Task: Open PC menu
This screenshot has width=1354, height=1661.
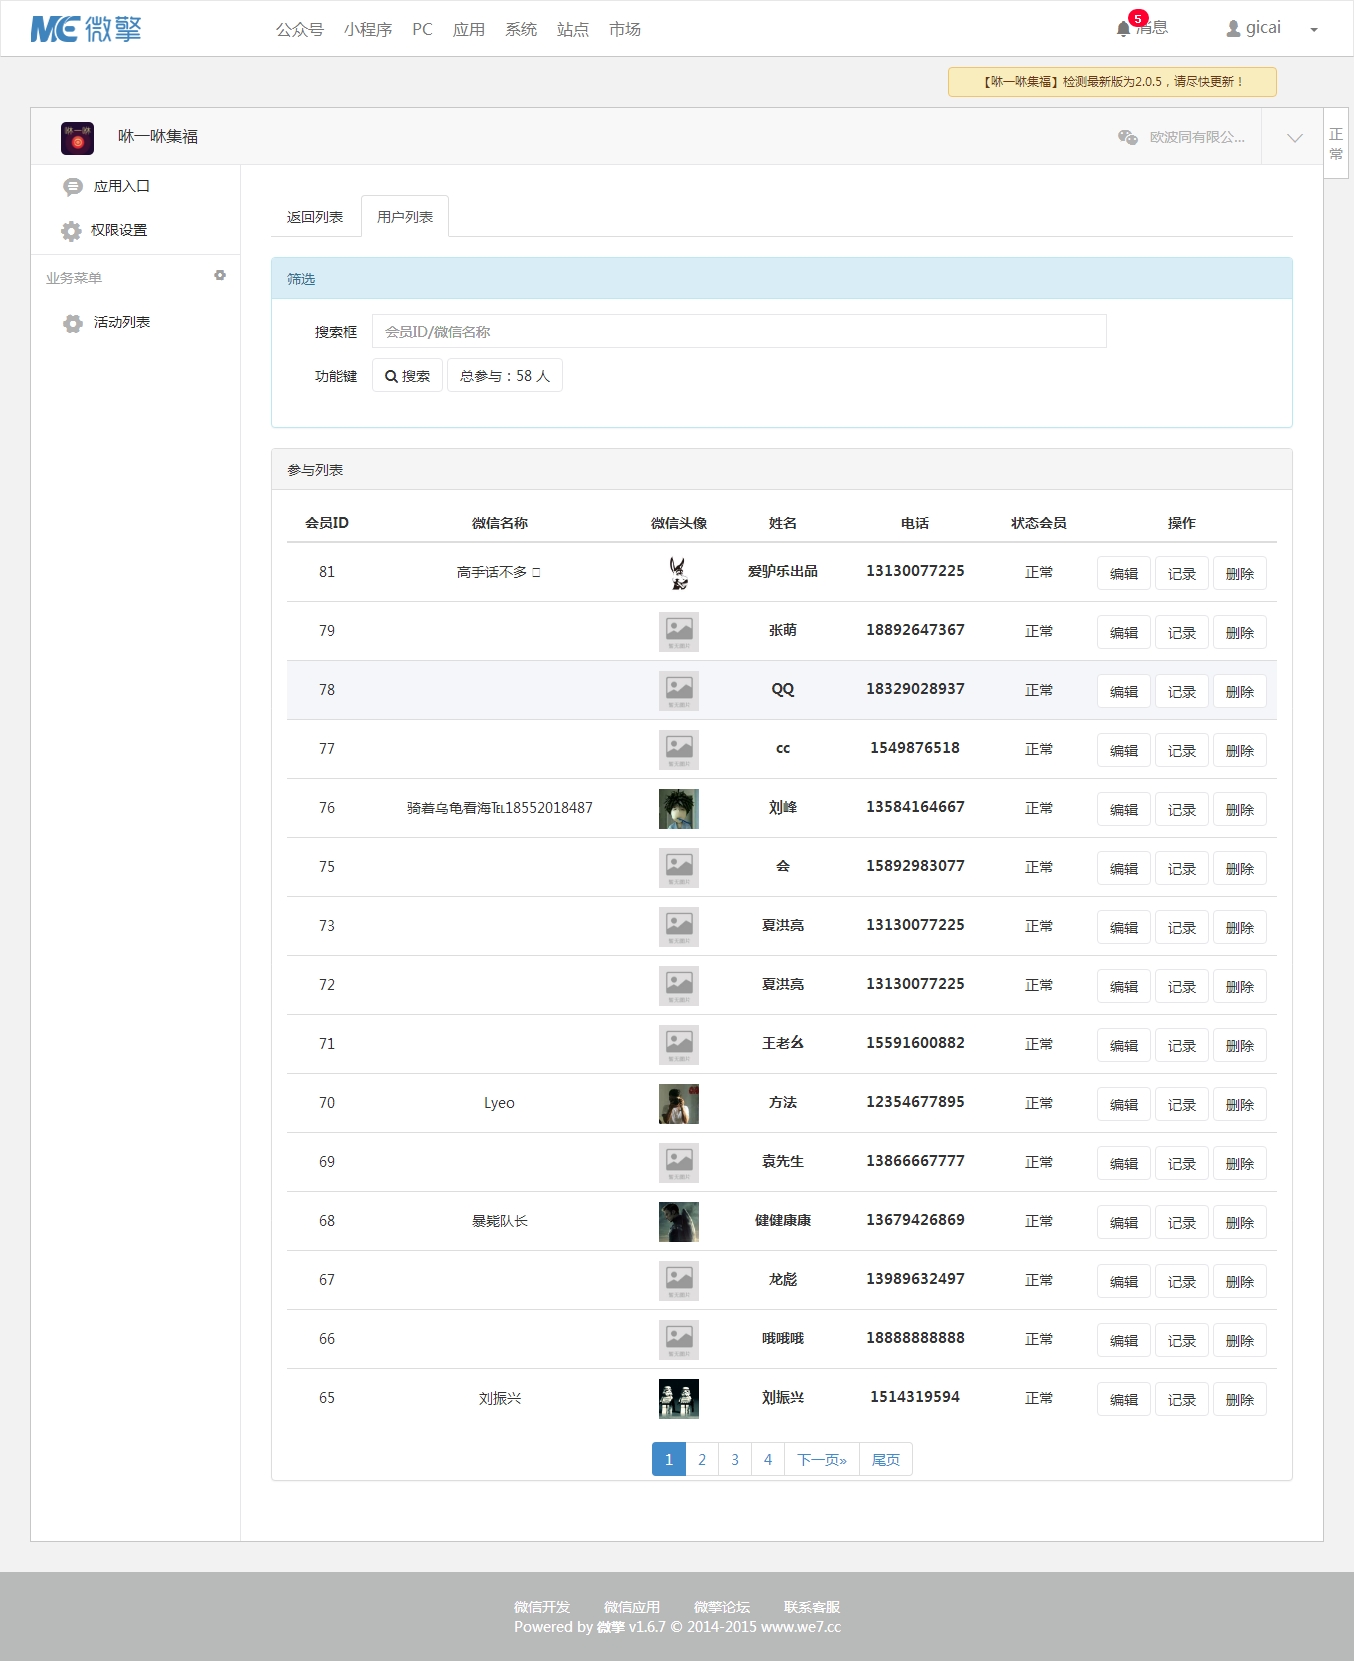Action: tap(422, 30)
